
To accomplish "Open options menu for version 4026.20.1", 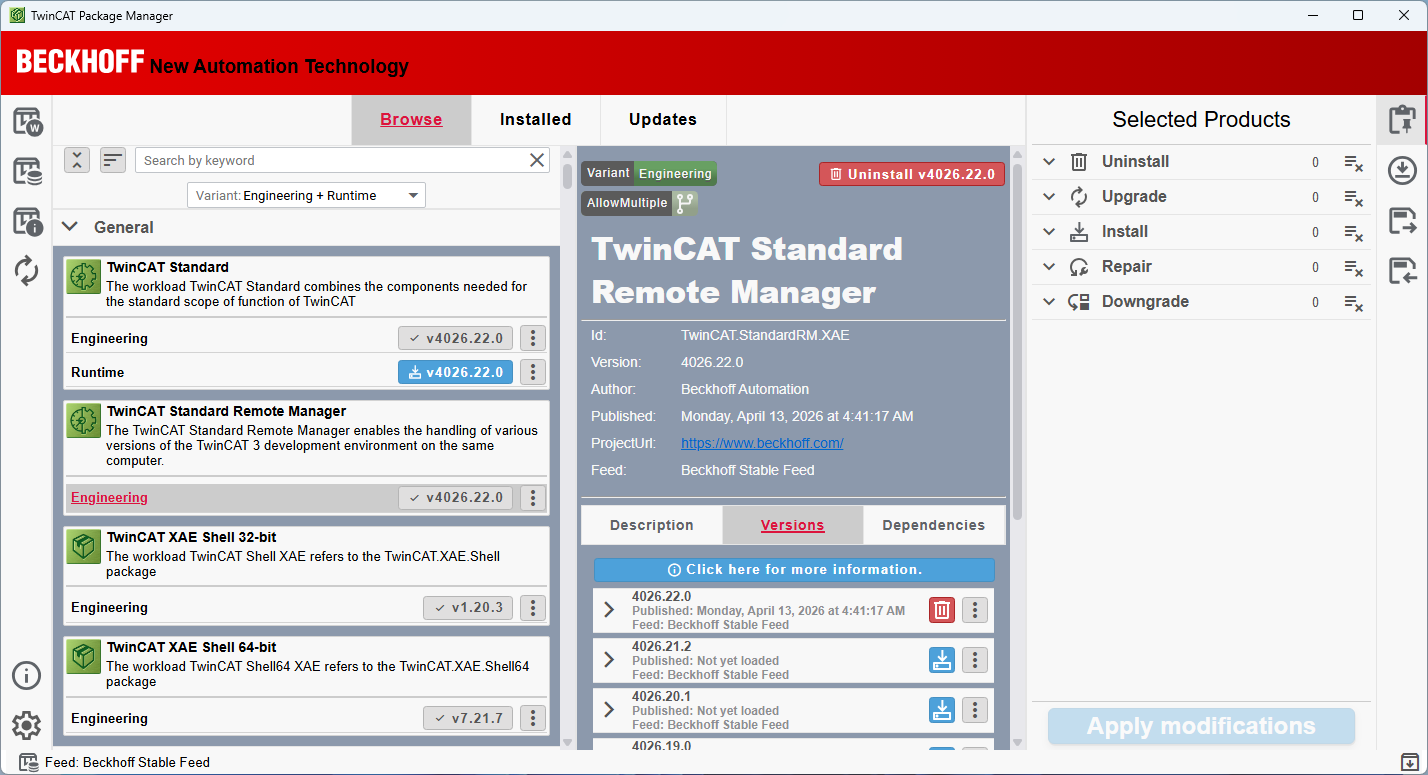I will coord(975,710).
